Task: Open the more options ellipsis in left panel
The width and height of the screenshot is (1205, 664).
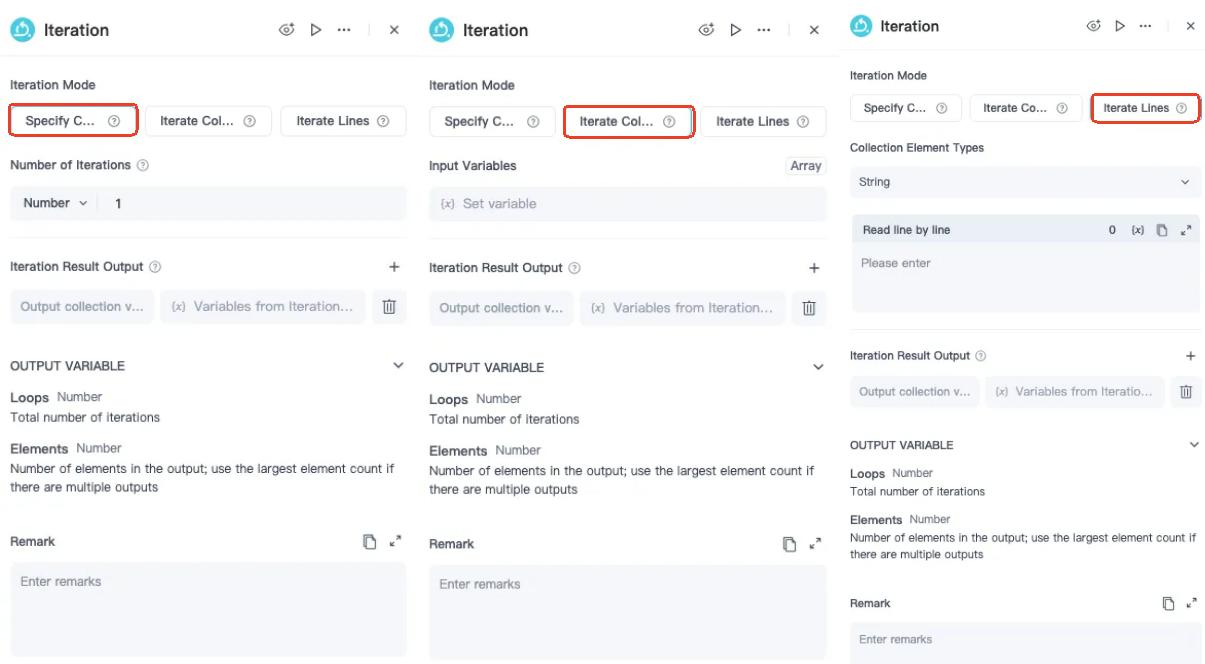Action: 344,30
